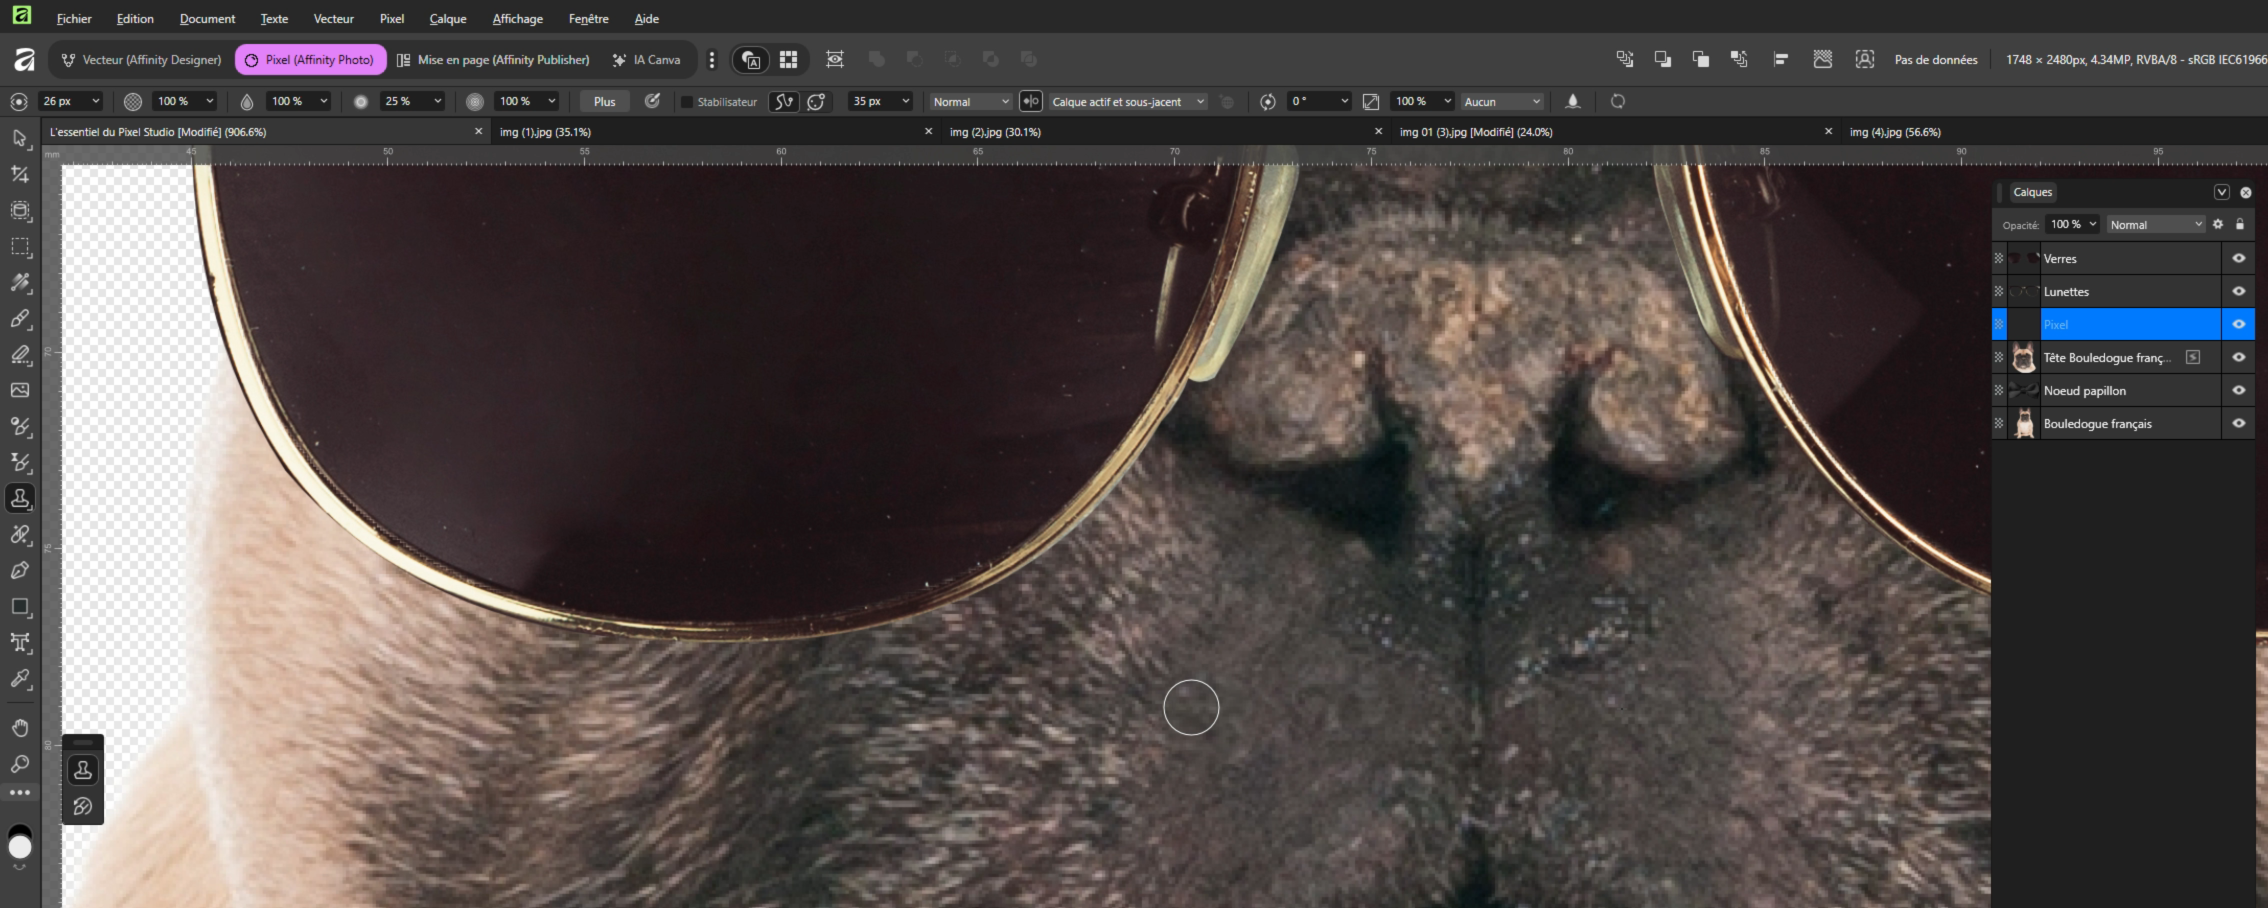Image resolution: width=2268 pixels, height=908 pixels.
Task: Select the Hand pan tool
Action: point(20,728)
